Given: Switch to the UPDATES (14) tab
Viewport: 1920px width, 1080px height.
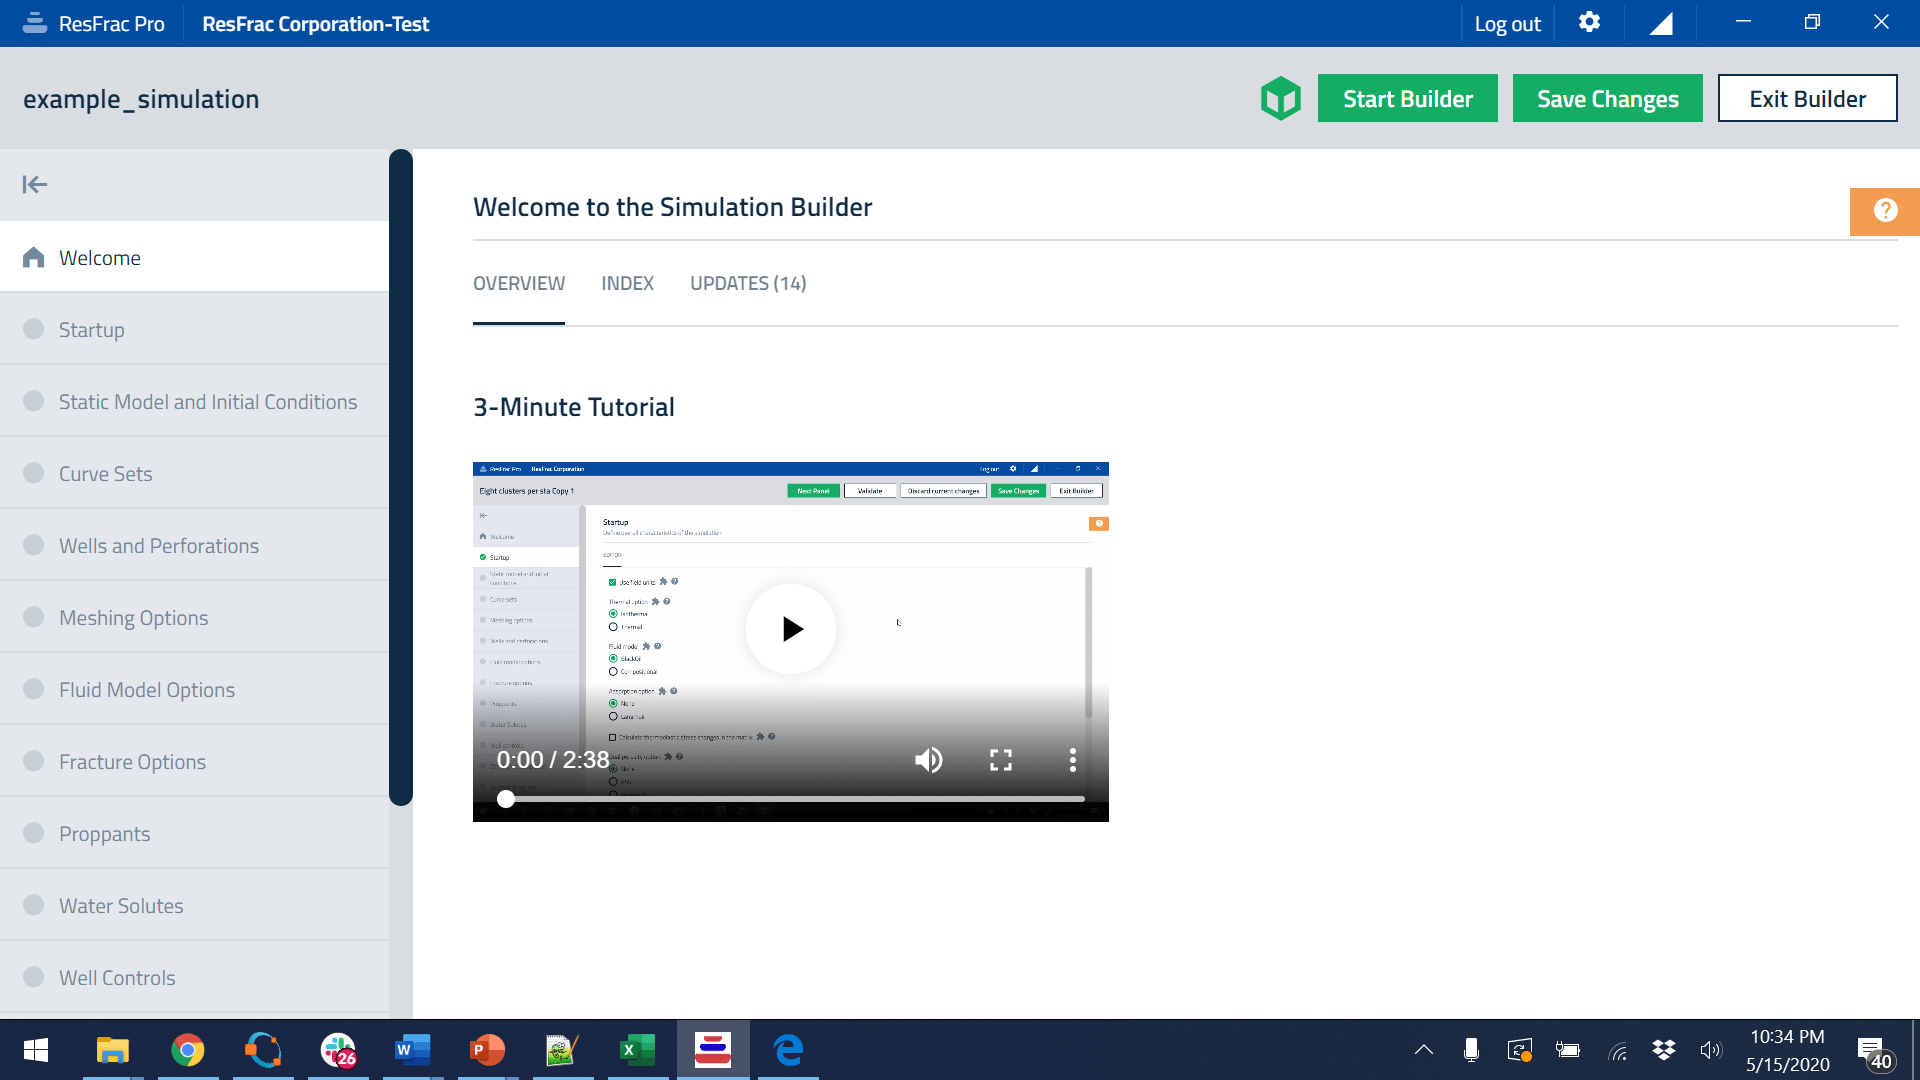Looking at the screenshot, I should point(749,284).
